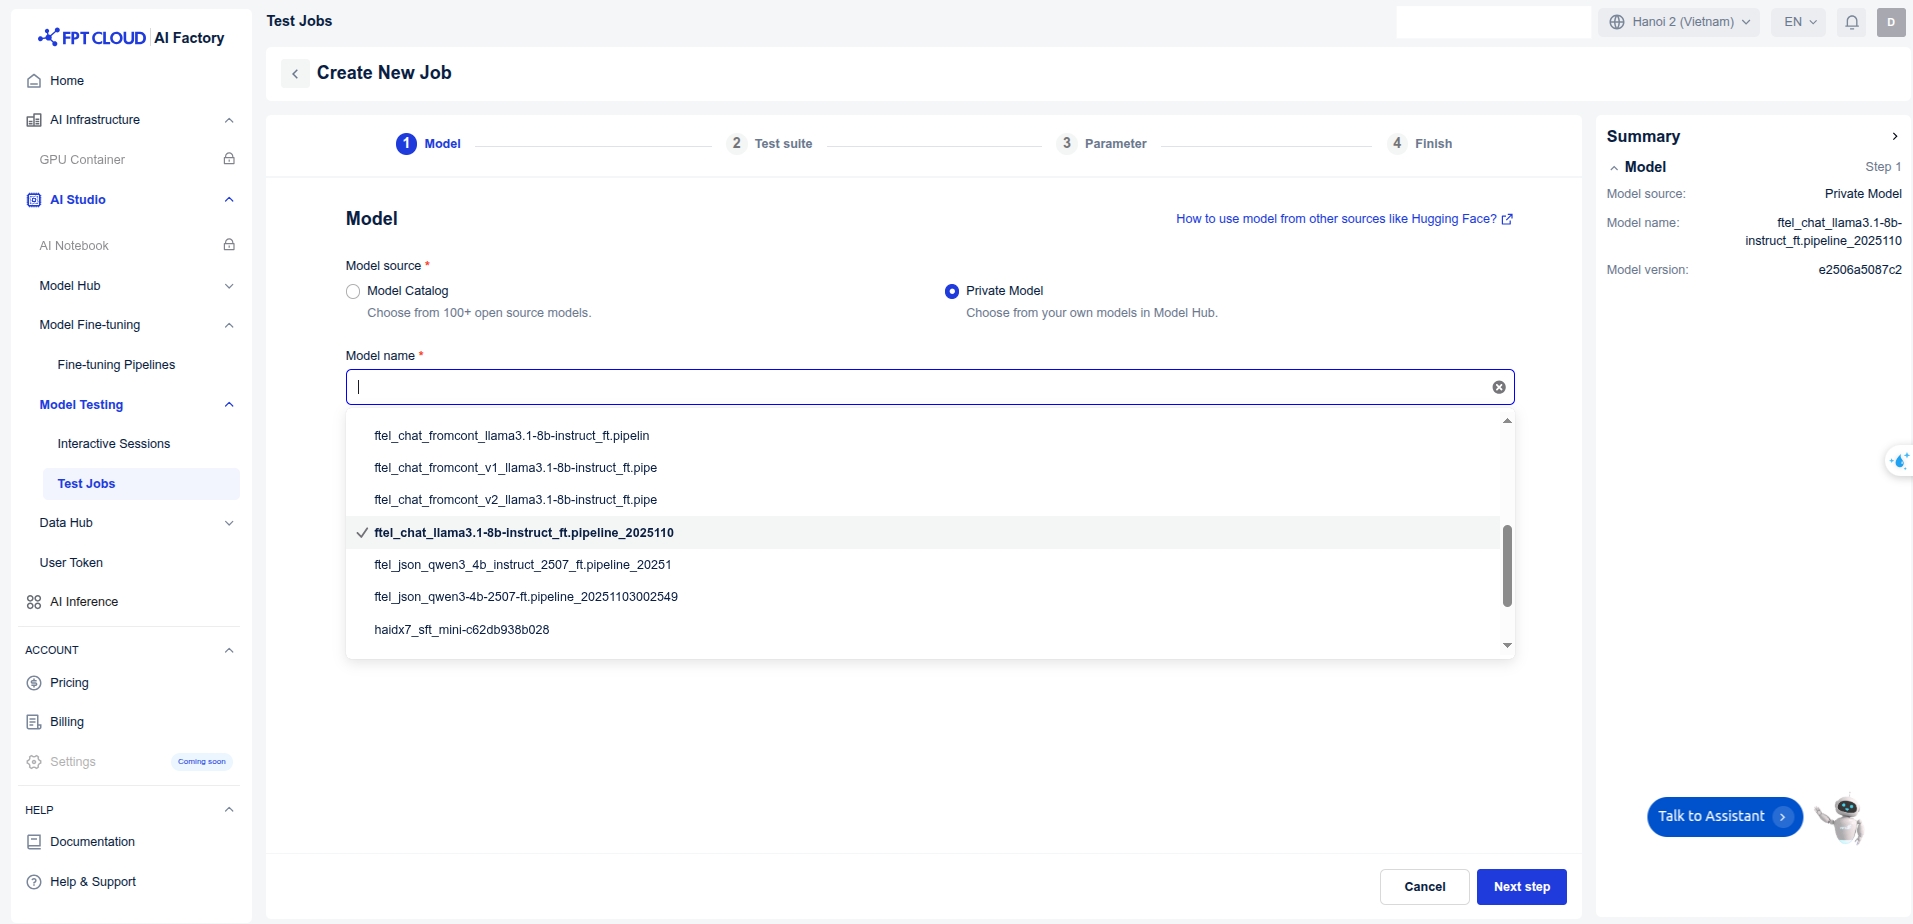Click inside the Model name input field
The image size is (1913, 924).
pyautogui.click(x=900, y=387)
